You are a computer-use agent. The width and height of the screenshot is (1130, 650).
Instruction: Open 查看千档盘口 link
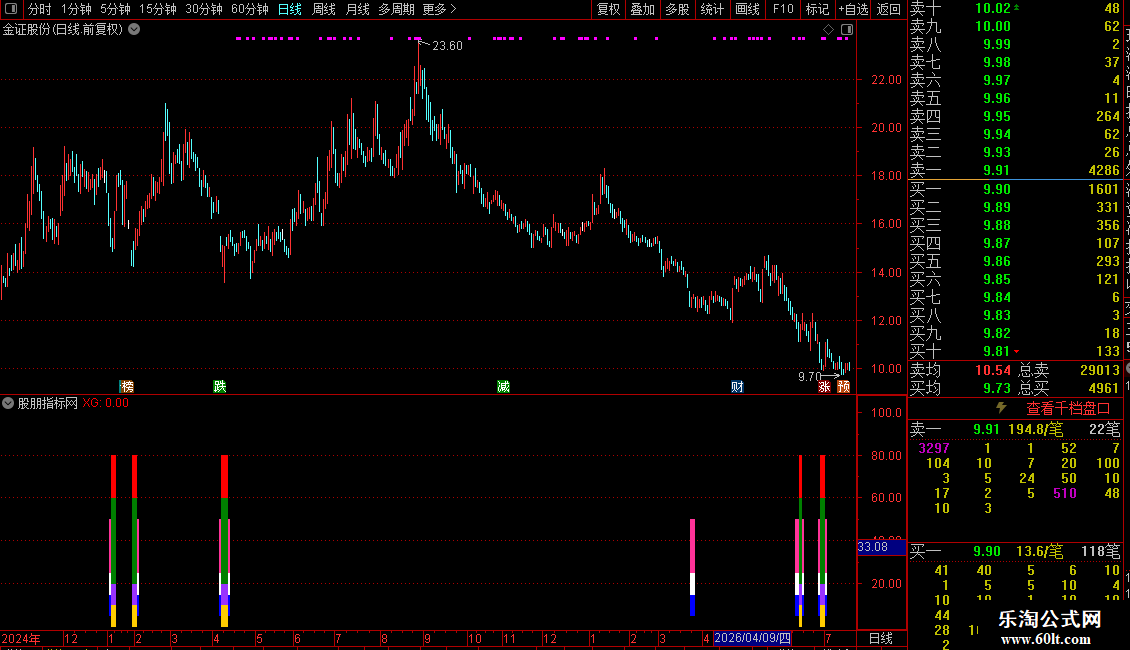(1068, 409)
